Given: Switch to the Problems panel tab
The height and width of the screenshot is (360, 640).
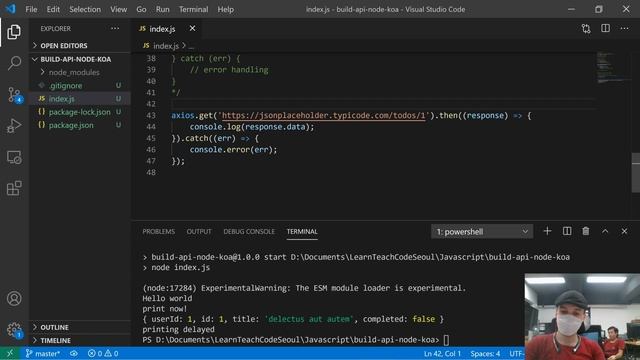Looking at the screenshot, I should pyautogui.click(x=158, y=231).
